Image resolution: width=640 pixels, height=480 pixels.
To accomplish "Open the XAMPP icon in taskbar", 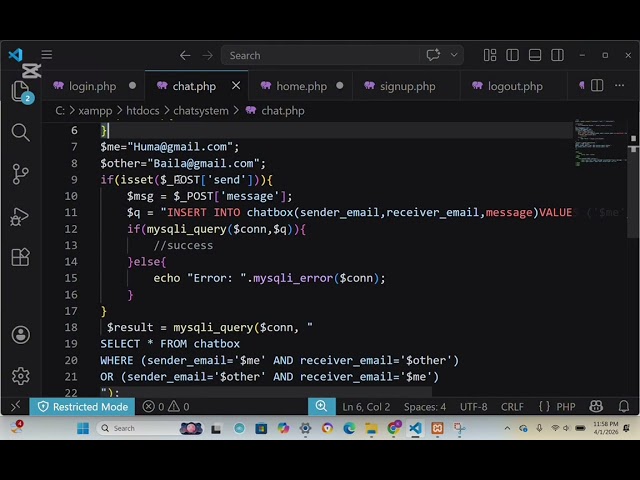I will pyautogui.click(x=437, y=429).
